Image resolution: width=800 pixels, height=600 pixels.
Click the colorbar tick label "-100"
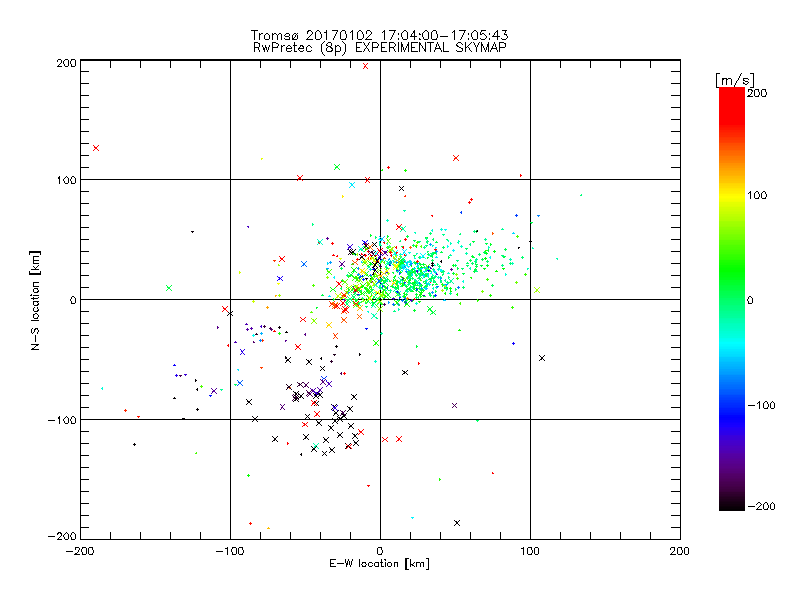tap(761, 406)
